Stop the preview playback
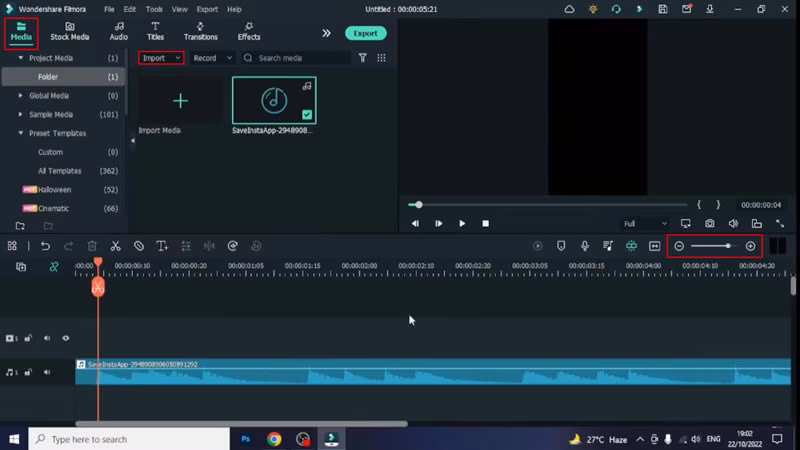800x450 pixels. coord(485,223)
